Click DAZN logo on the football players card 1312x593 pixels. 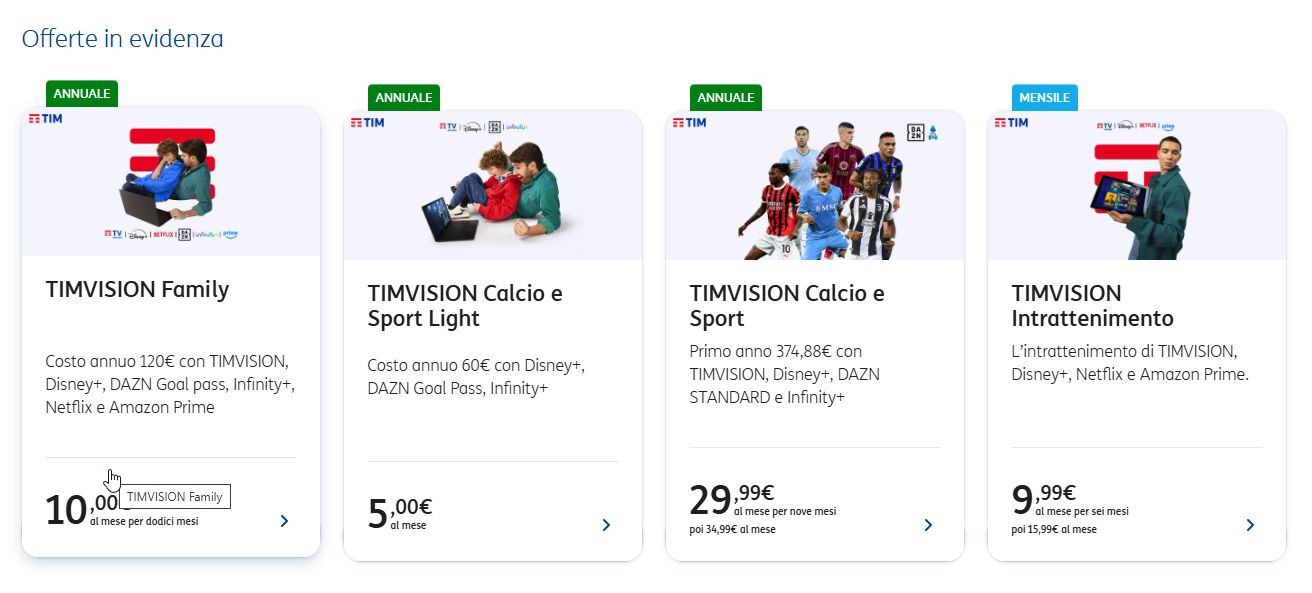pyautogui.click(x=915, y=132)
